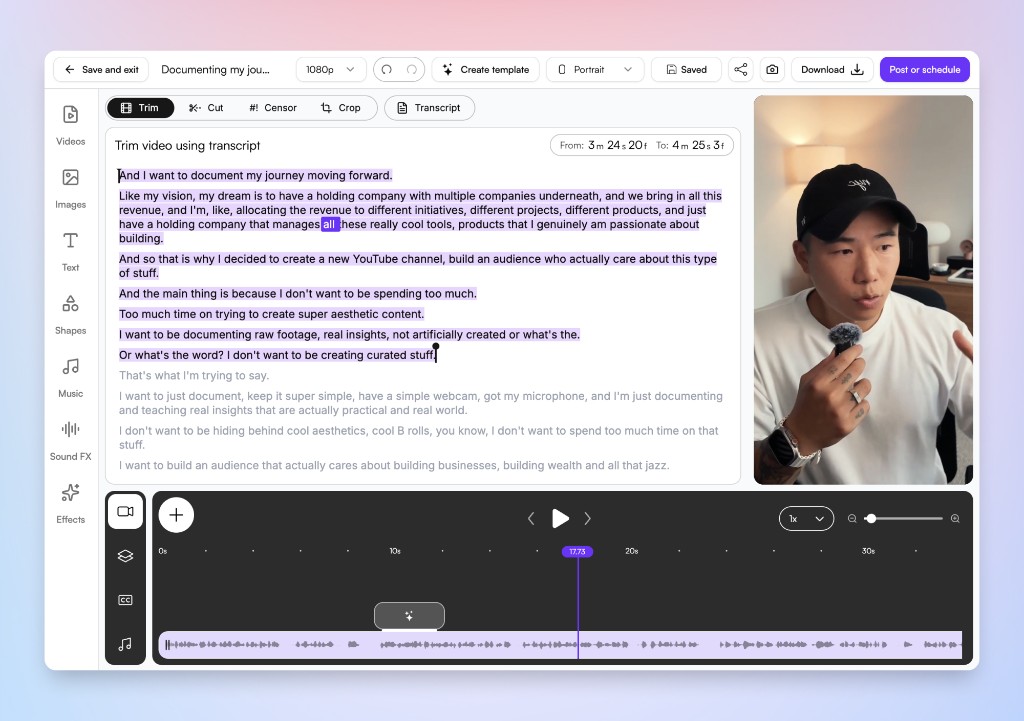Toggle the Crop editing mode
Image resolution: width=1024 pixels, height=721 pixels.
coord(342,107)
